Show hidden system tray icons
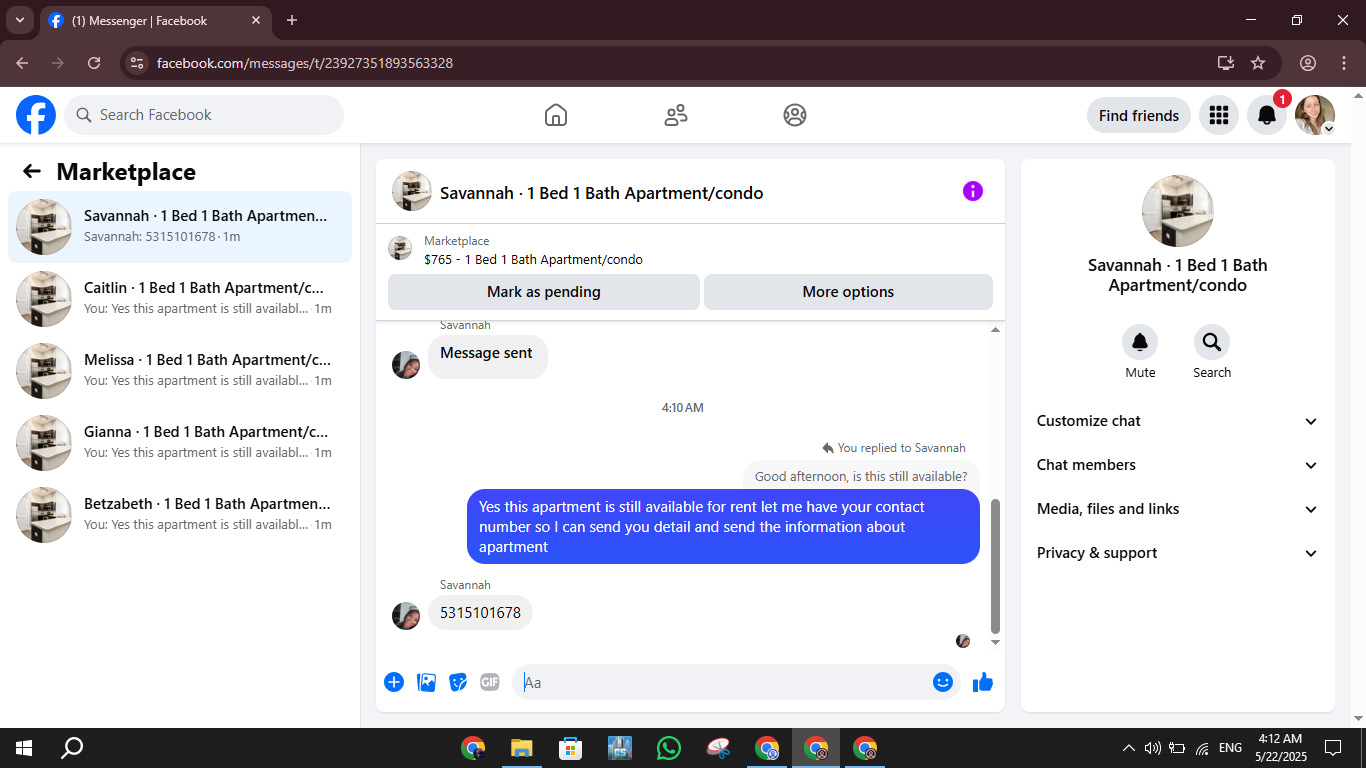 1129,748
